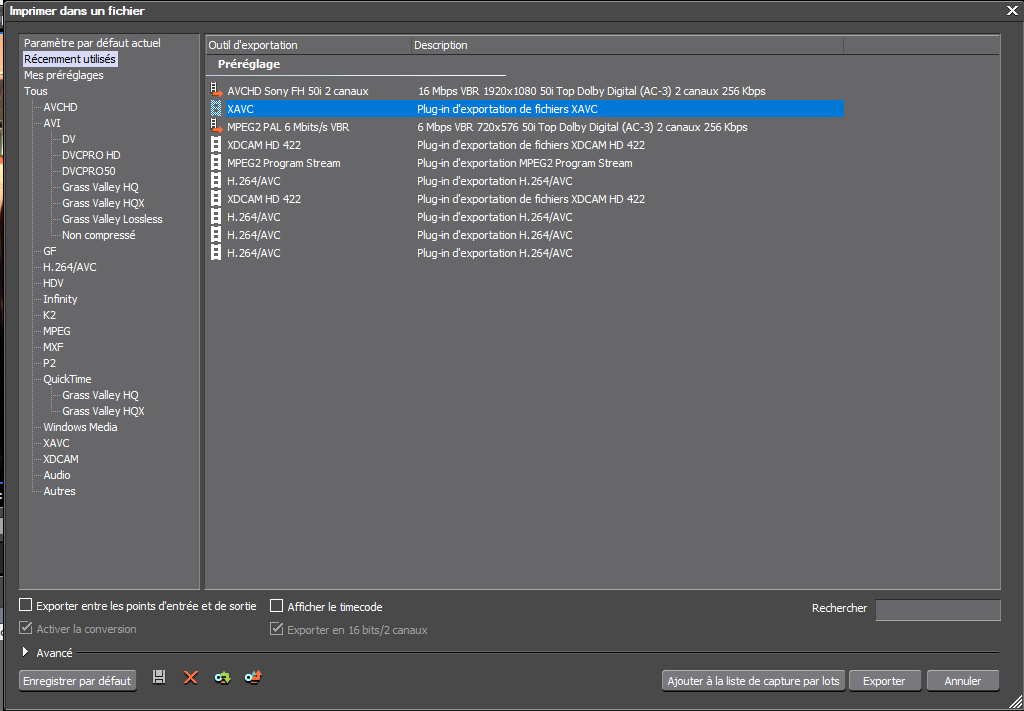Sort by Outil d'exportation column header
1024x711 pixels.
308,45
